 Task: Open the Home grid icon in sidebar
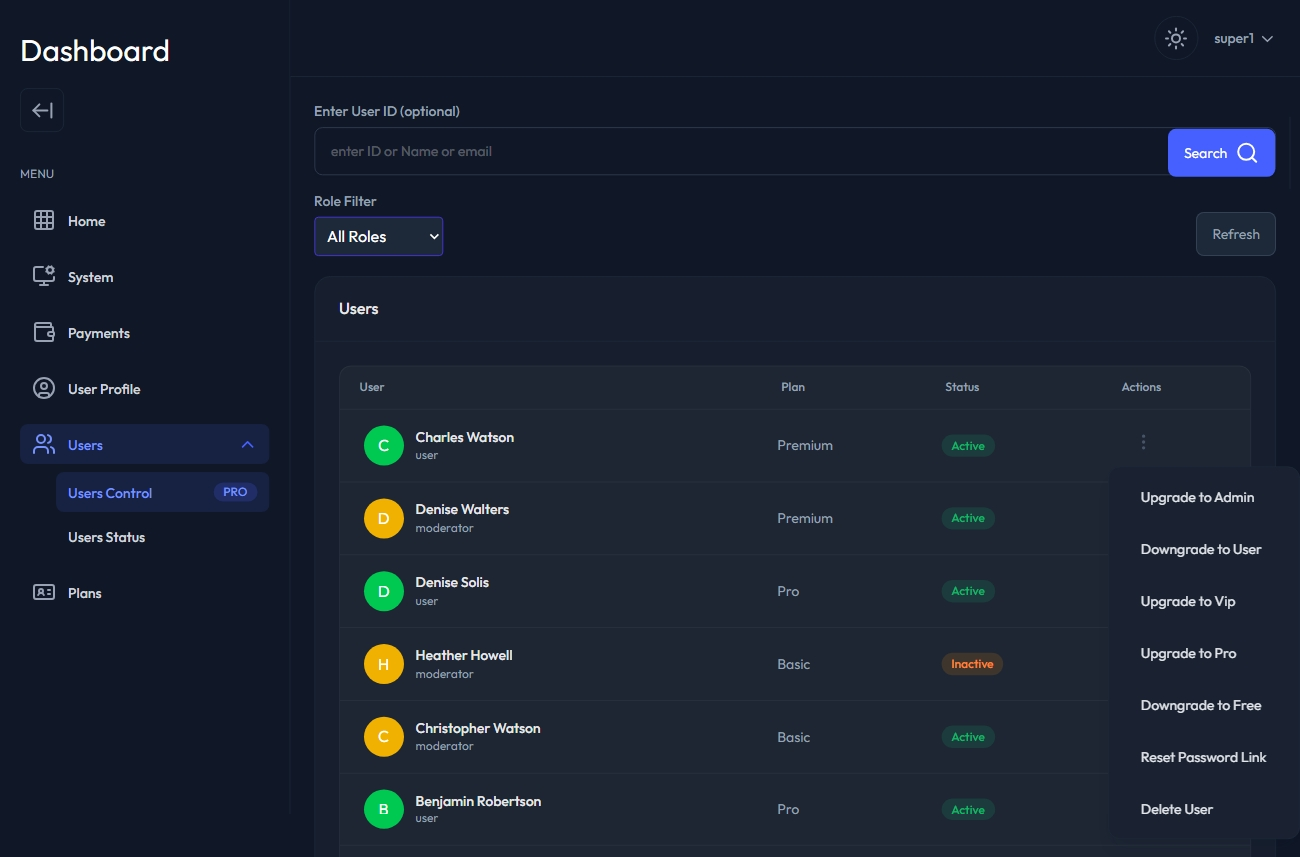click(44, 221)
